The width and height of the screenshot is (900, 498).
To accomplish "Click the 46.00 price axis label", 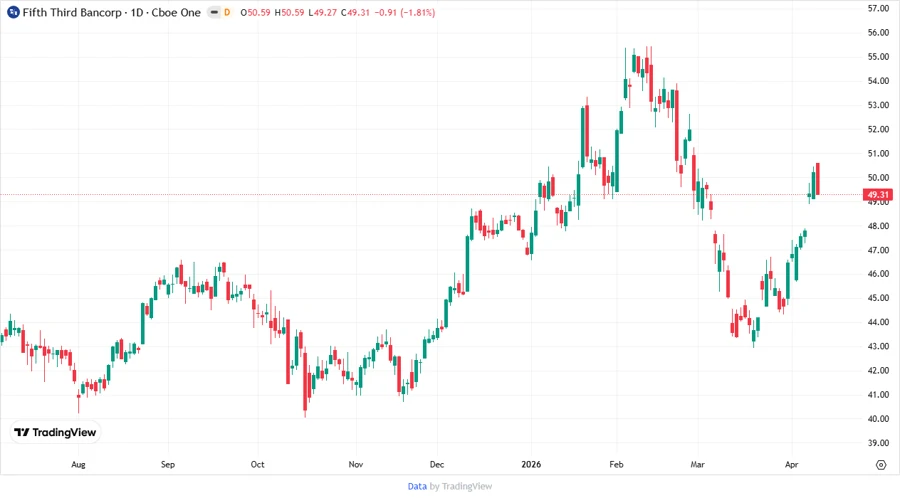I will click(x=878, y=274).
